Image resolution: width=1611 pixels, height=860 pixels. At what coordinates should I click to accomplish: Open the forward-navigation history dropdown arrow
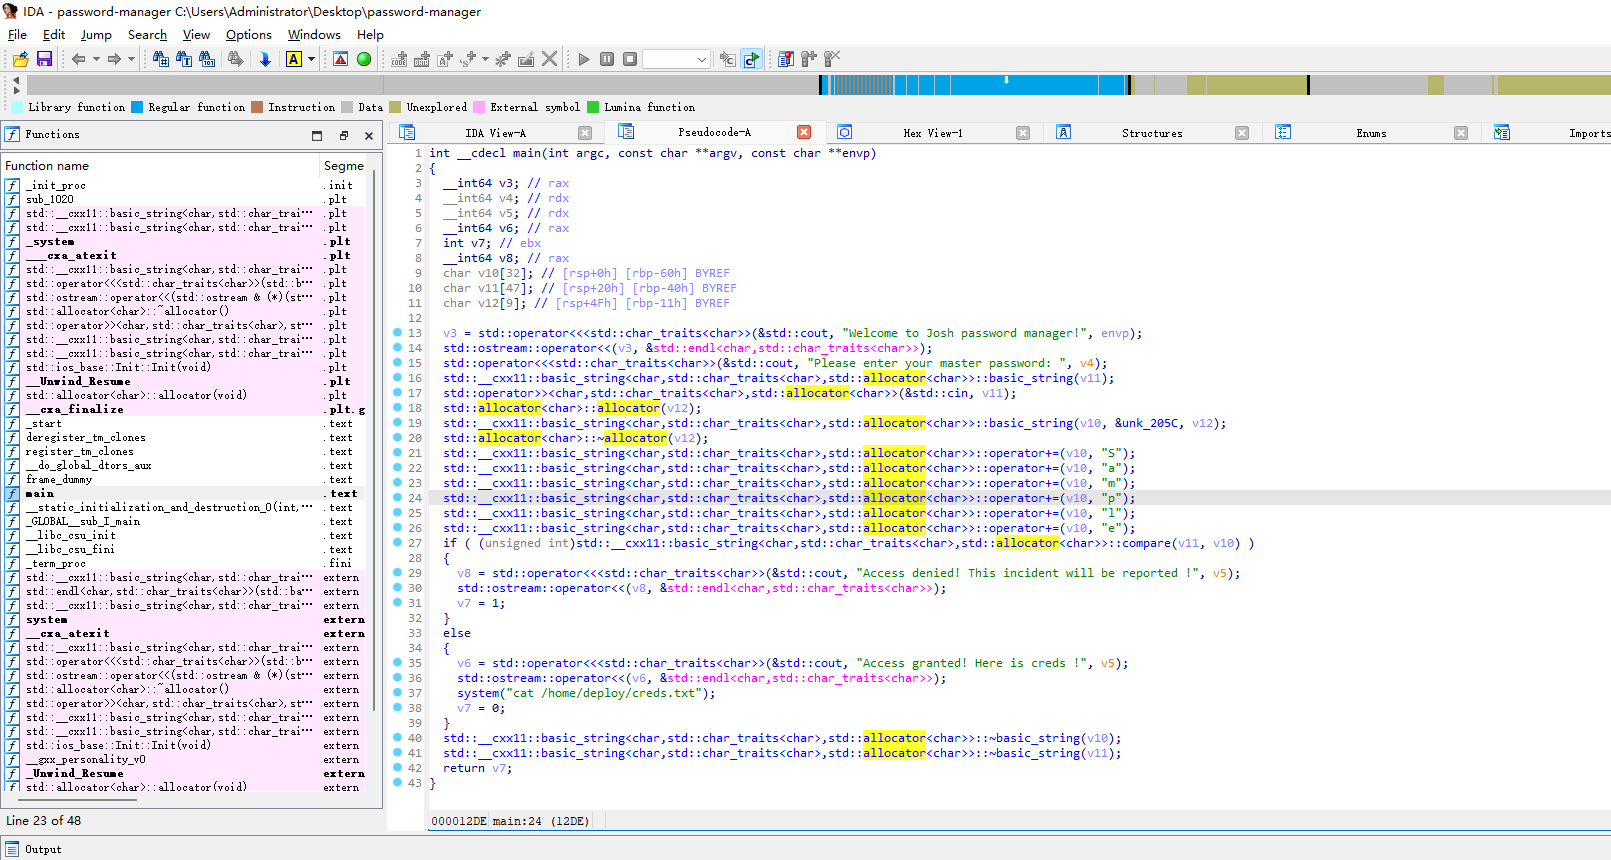[x=131, y=59]
